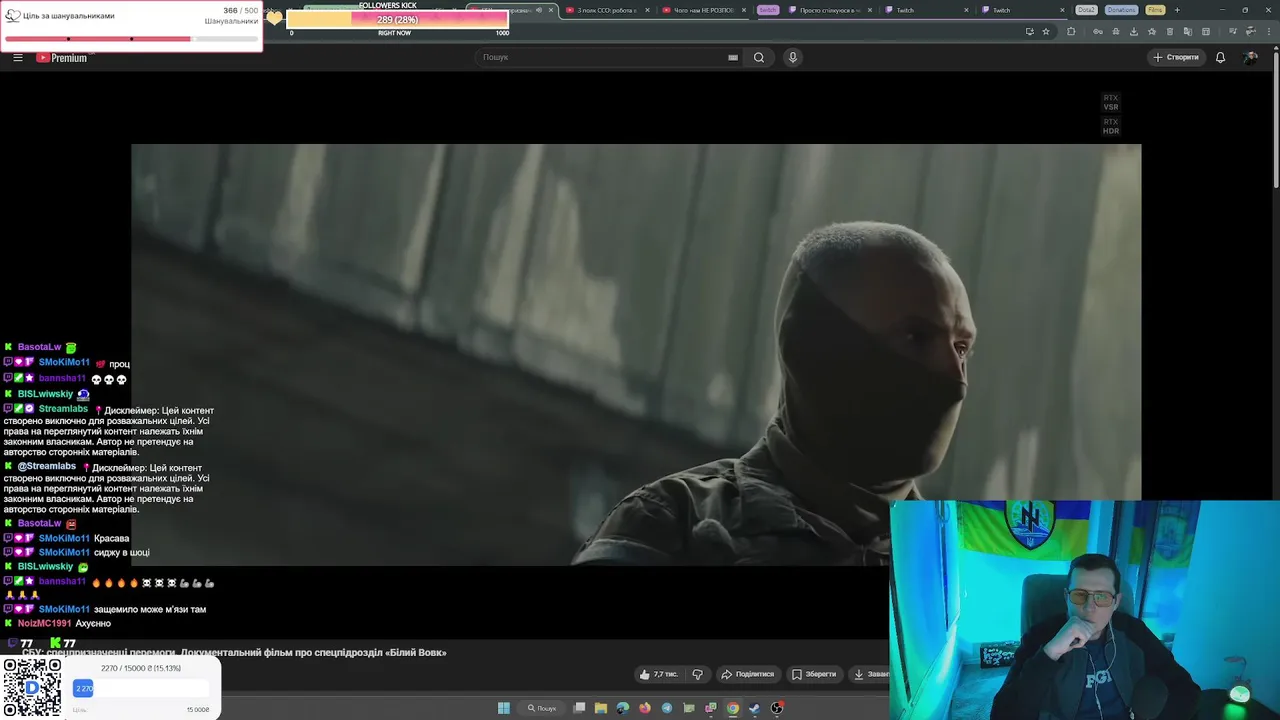Click the install app icon in address bar
This screenshot has height=720, width=1280.
point(1029,31)
